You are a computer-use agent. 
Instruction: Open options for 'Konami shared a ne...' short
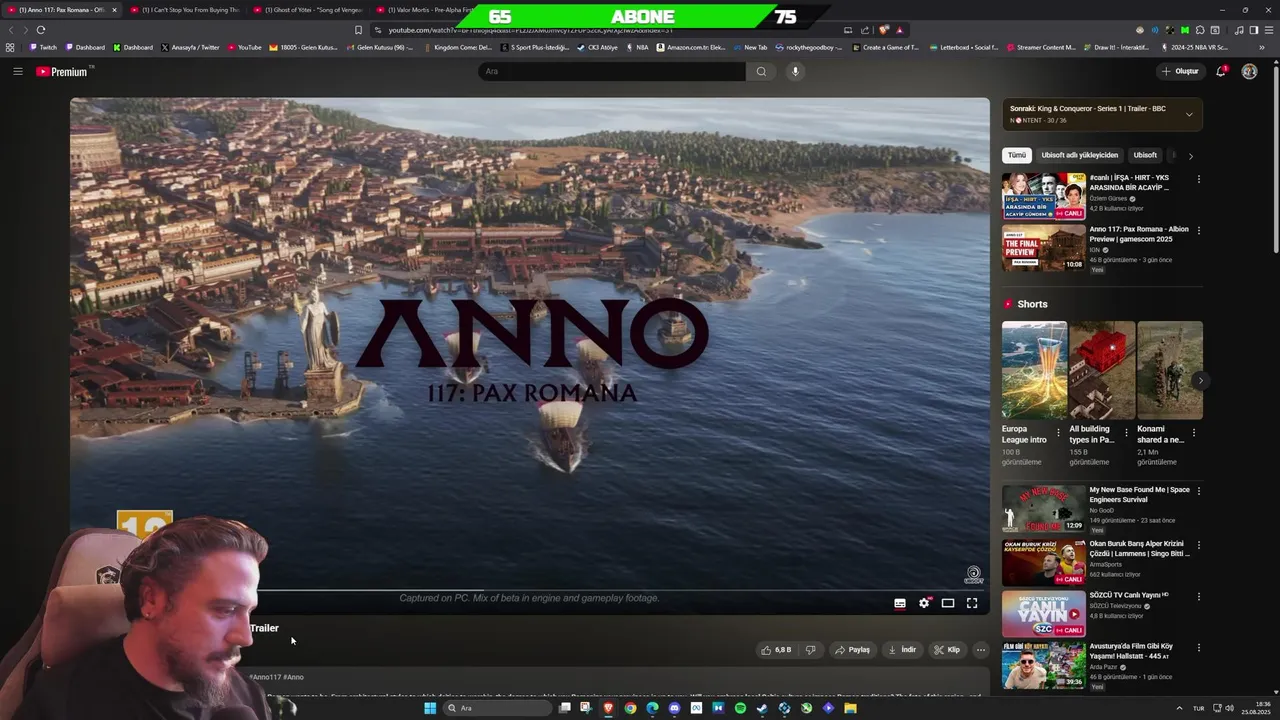(1193, 433)
